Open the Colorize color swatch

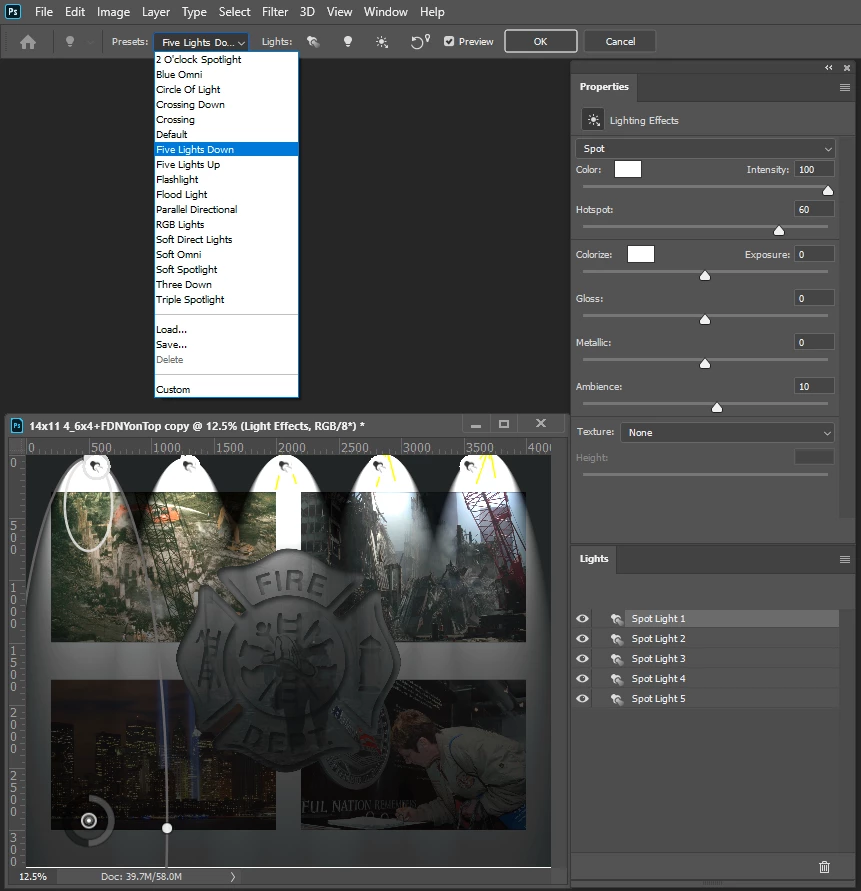pyautogui.click(x=640, y=254)
